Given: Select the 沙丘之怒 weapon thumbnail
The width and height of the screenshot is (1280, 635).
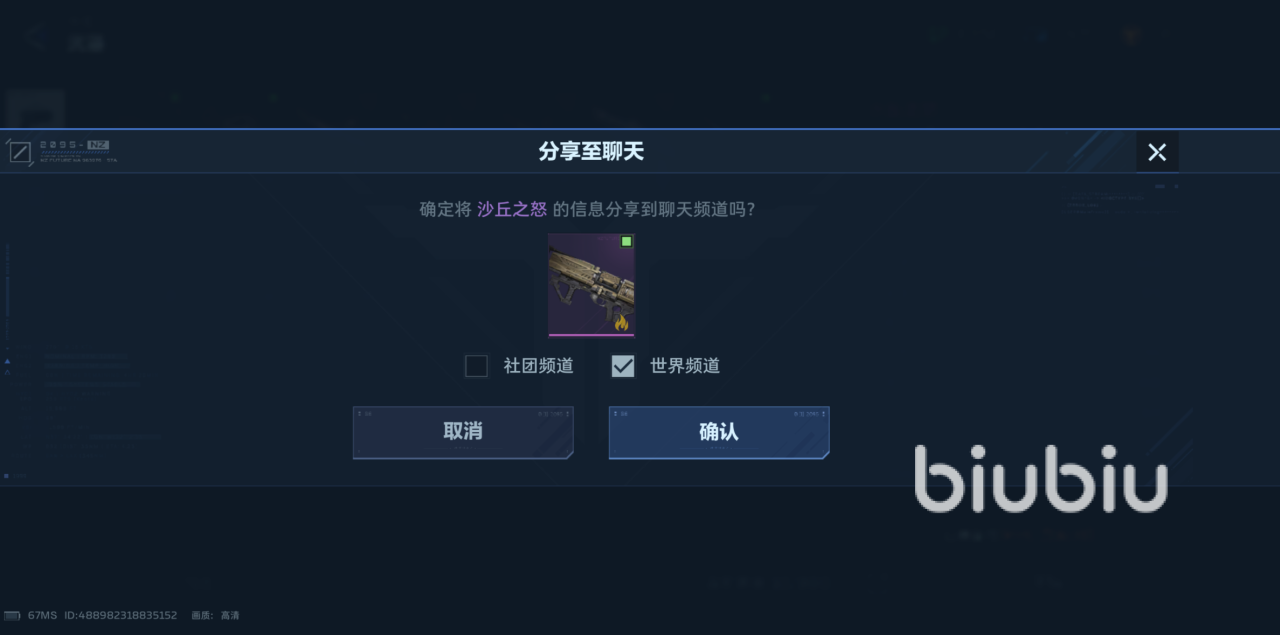Looking at the screenshot, I should (591, 285).
